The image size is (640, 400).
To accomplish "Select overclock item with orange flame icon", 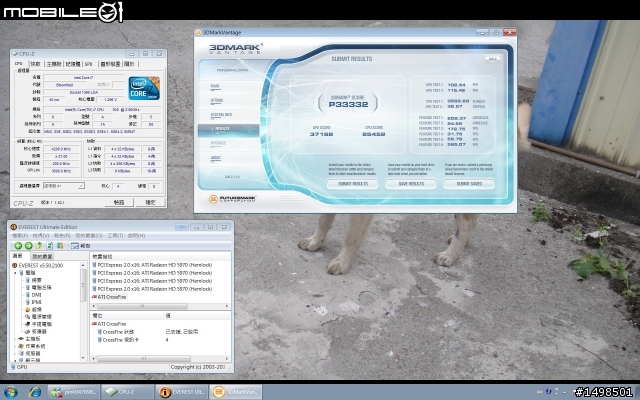I will tap(33, 309).
